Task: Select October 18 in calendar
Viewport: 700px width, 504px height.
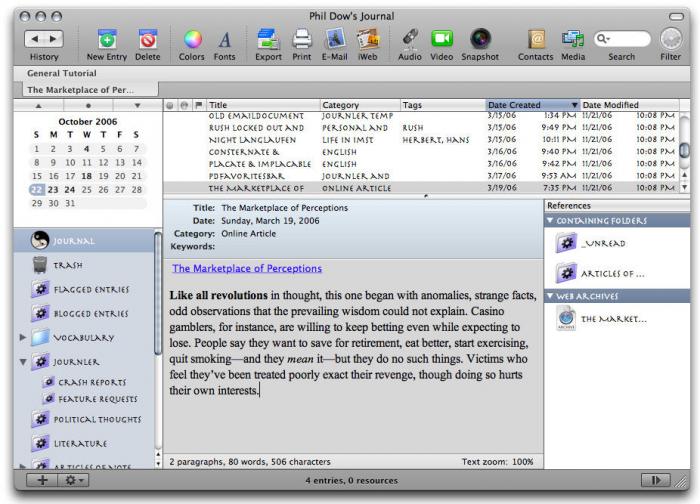Action: pos(87,176)
